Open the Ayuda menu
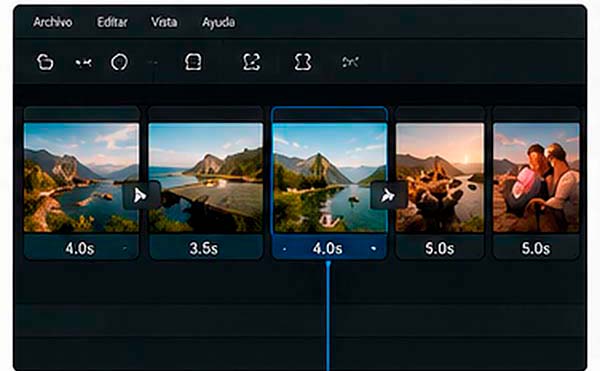This screenshot has height=371, width=600. (x=218, y=23)
